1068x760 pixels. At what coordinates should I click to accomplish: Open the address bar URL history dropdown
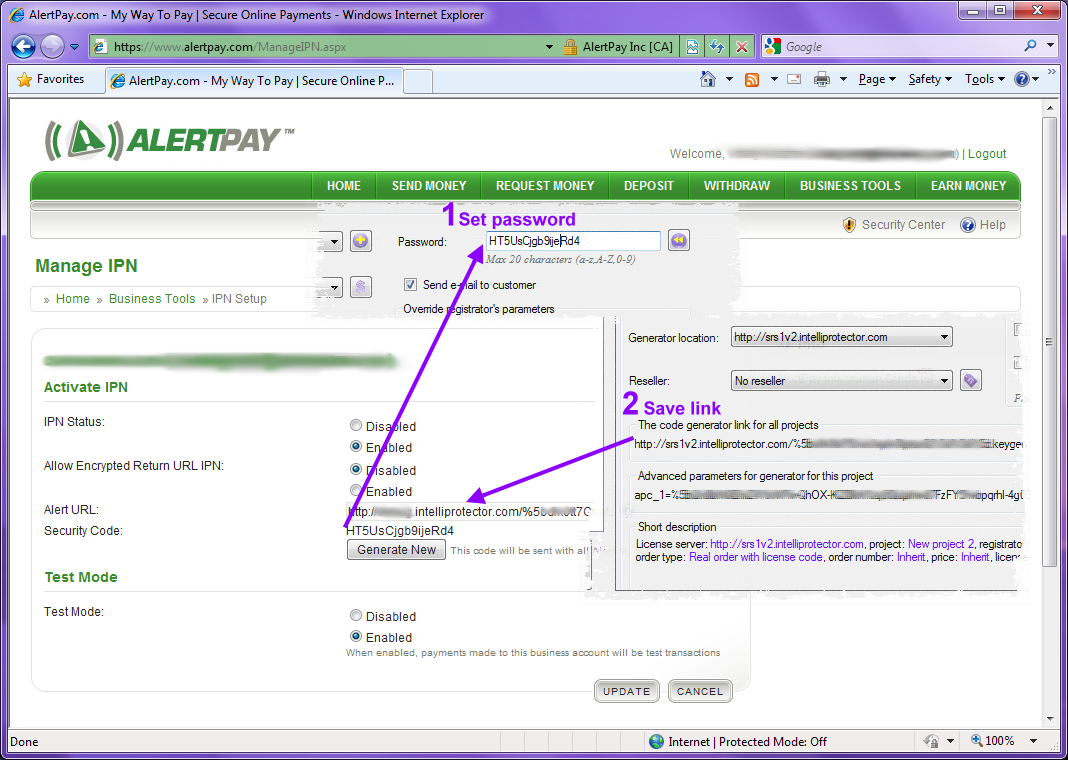[x=550, y=47]
